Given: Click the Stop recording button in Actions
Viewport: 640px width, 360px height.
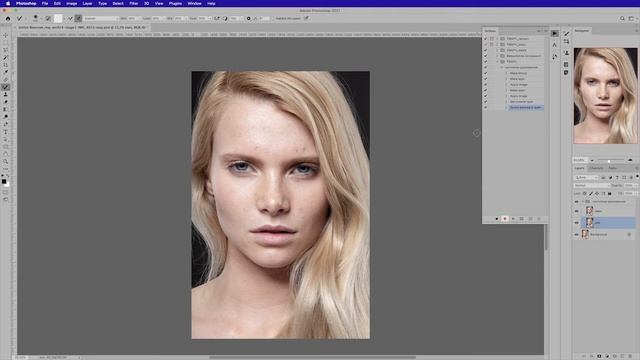Looking at the screenshot, I should [496, 219].
